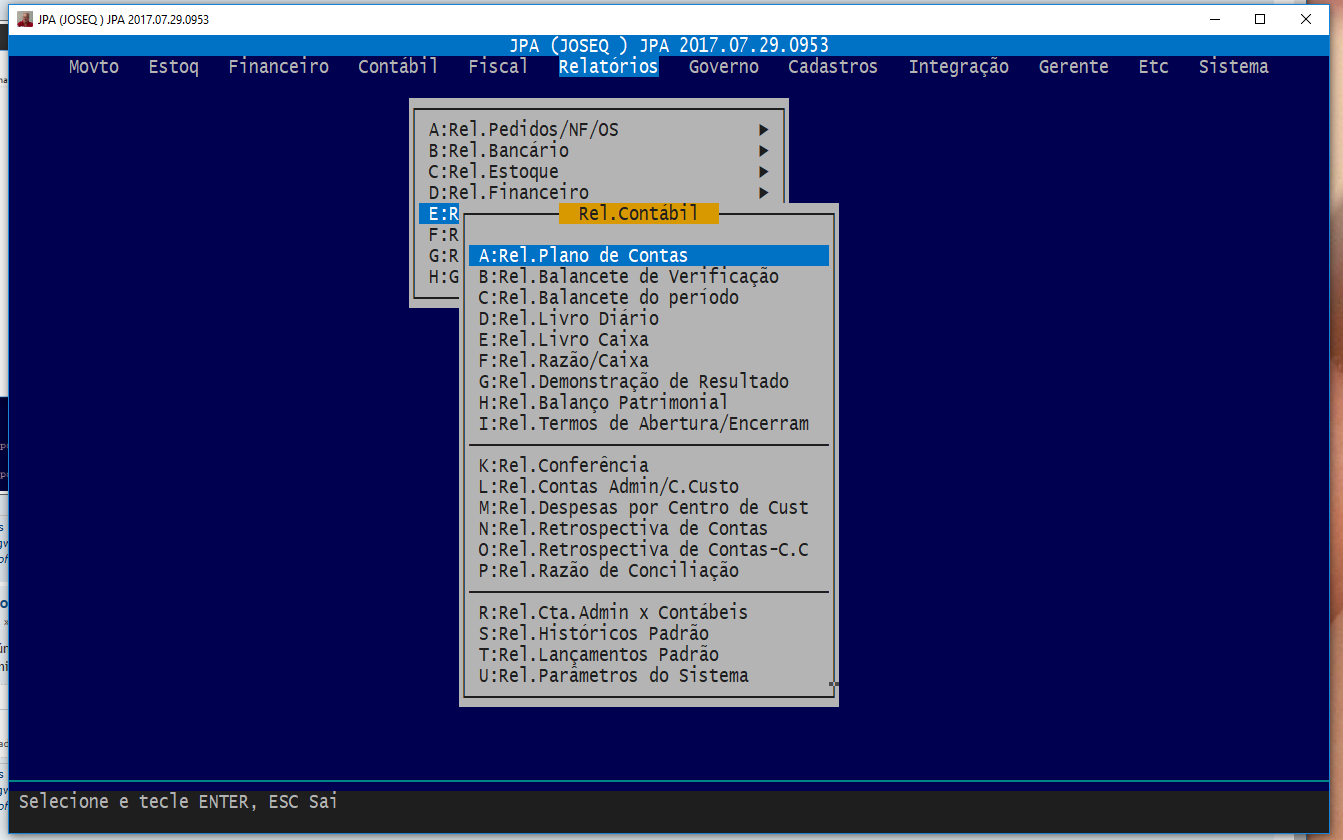Click the 'Selecione e tecle ENTER' status line
The width and height of the screenshot is (1343, 840).
point(178,801)
